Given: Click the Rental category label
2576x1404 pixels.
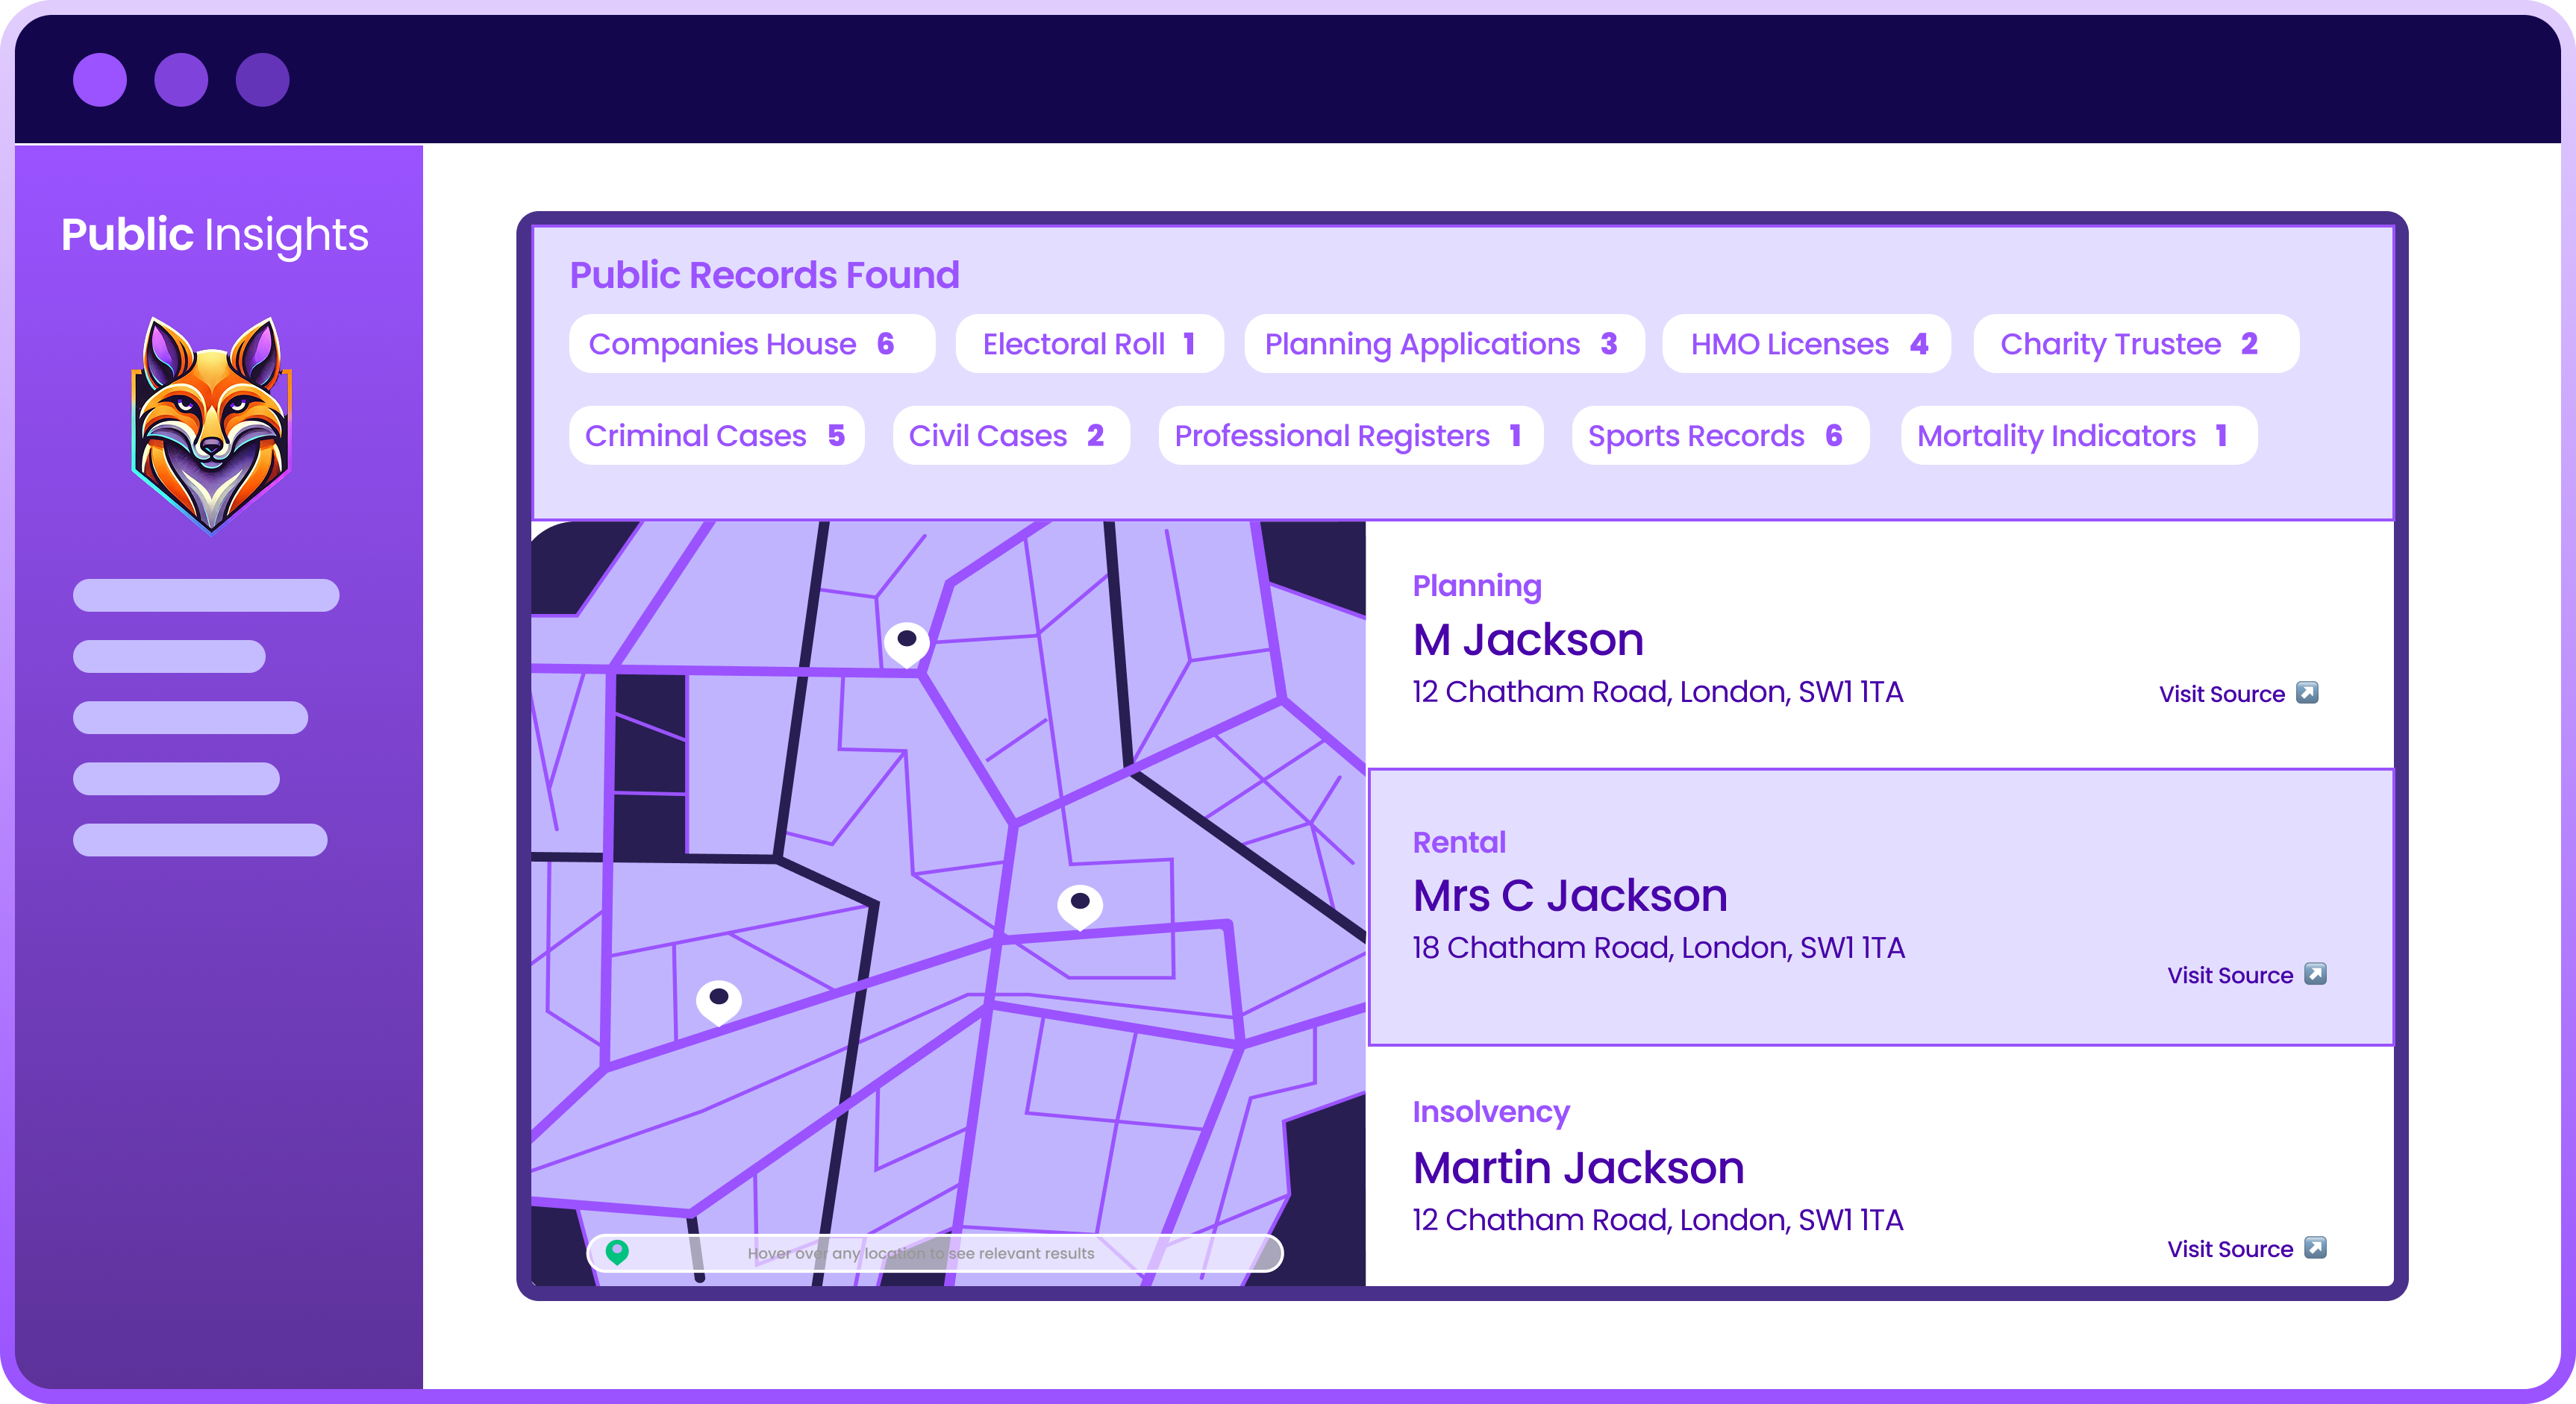Looking at the screenshot, I should tap(1459, 842).
